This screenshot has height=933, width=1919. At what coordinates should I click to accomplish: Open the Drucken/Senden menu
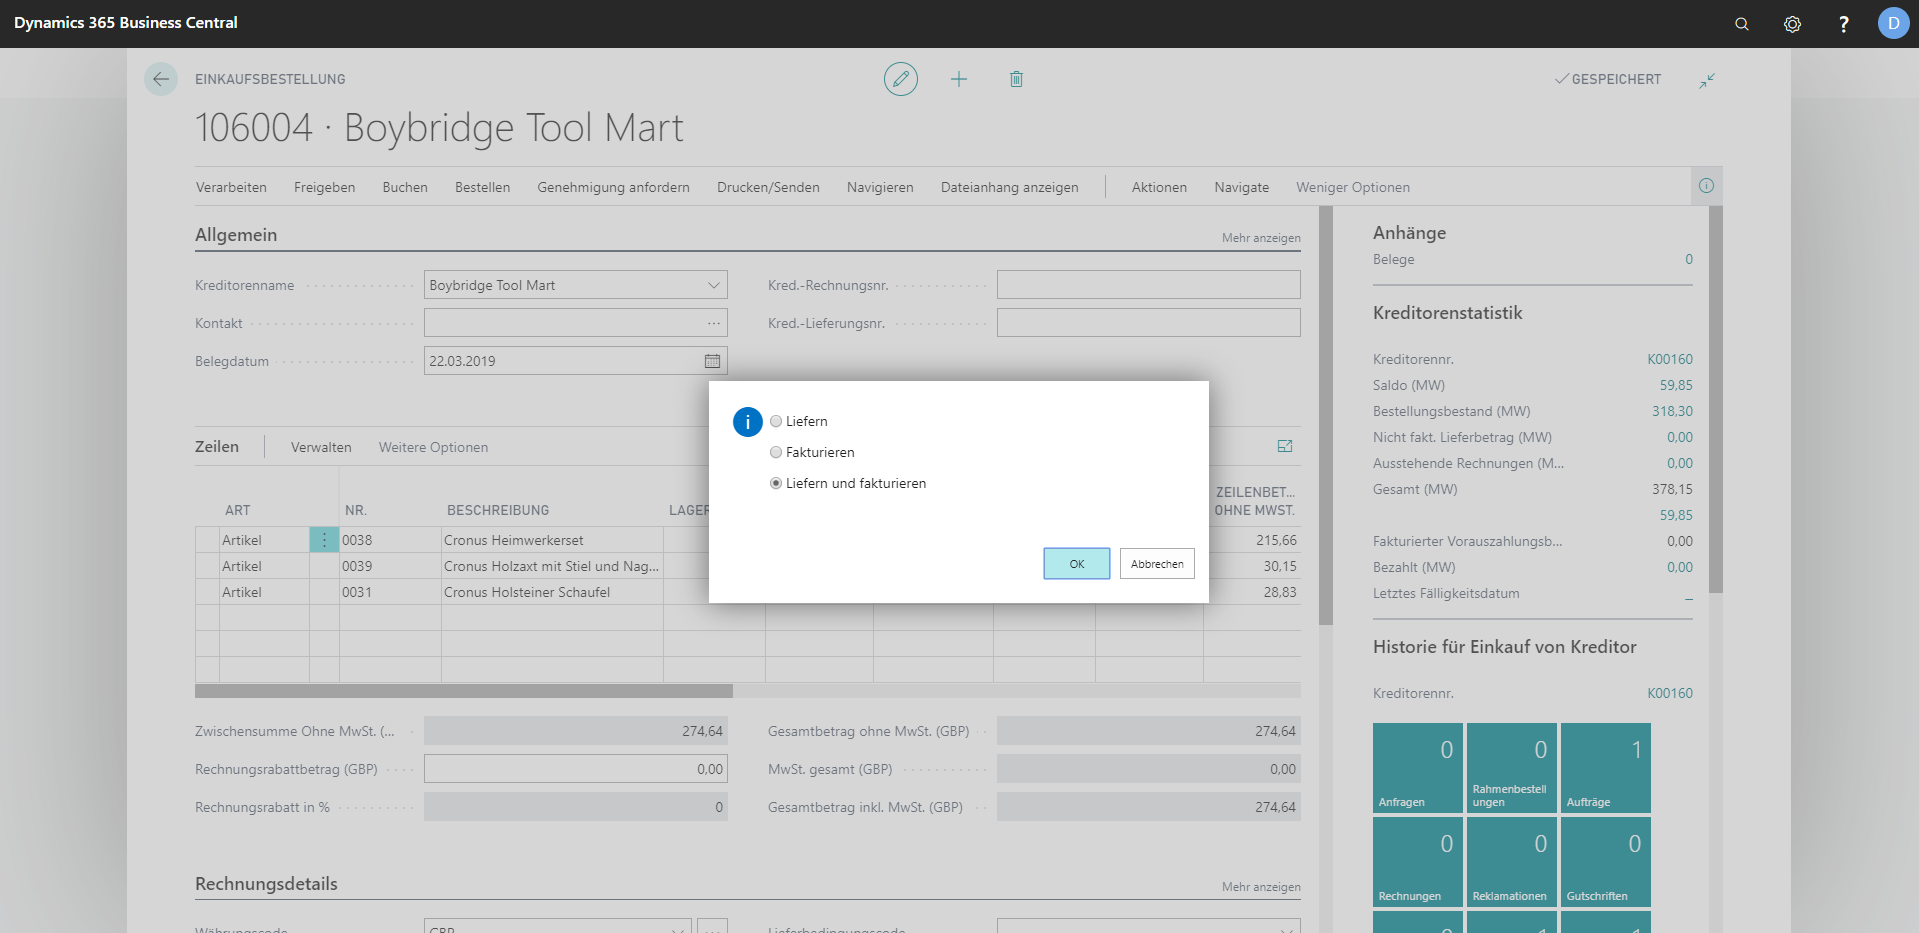(768, 187)
